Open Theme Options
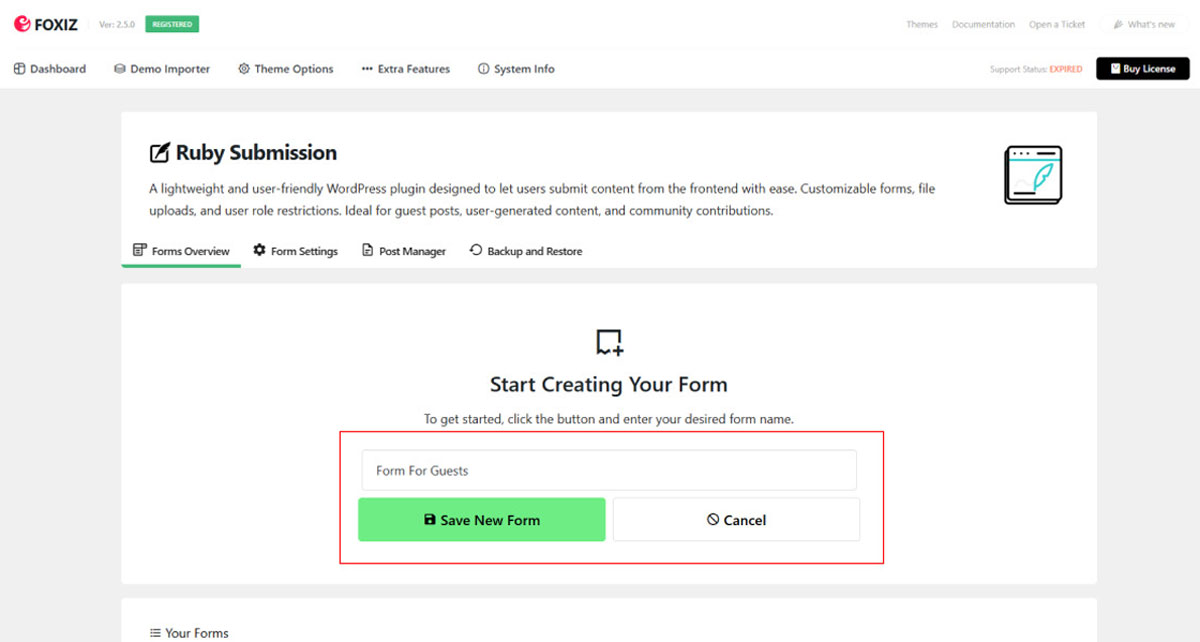Image resolution: width=1200 pixels, height=642 pixels. point(286,69)
